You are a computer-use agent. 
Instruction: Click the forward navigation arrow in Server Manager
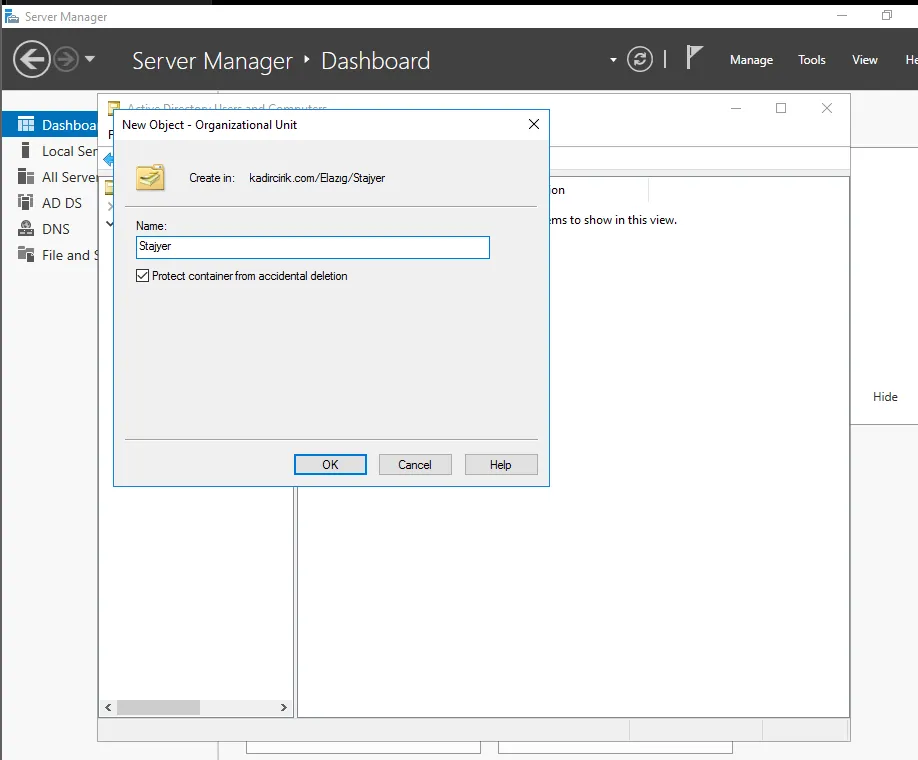66,59
